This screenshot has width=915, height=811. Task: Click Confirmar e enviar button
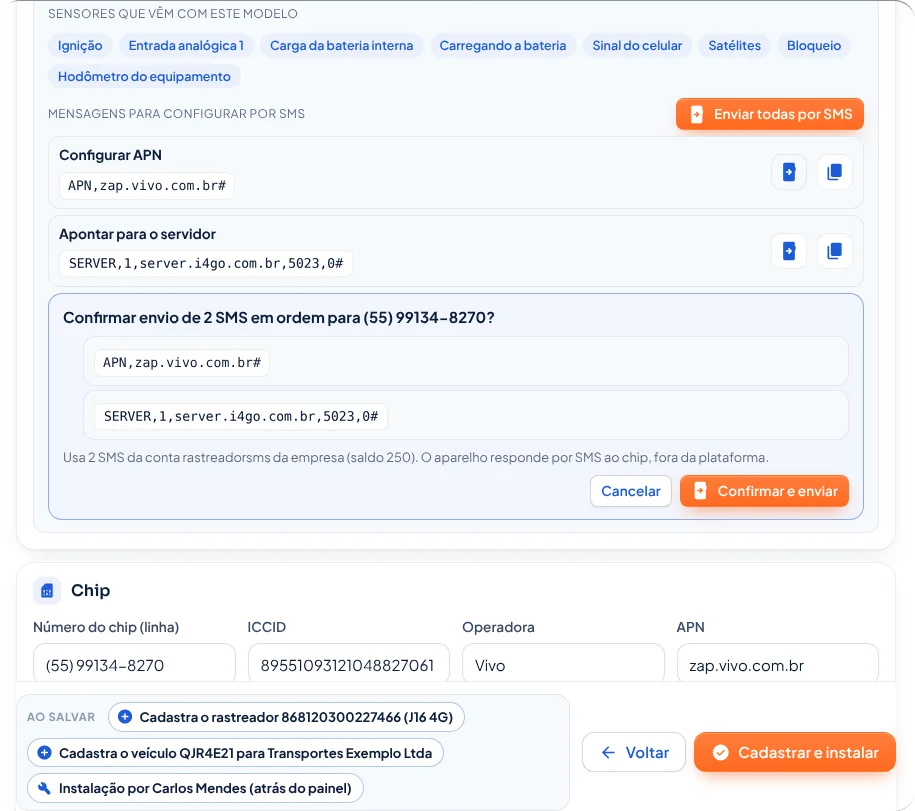pos(764,491)
